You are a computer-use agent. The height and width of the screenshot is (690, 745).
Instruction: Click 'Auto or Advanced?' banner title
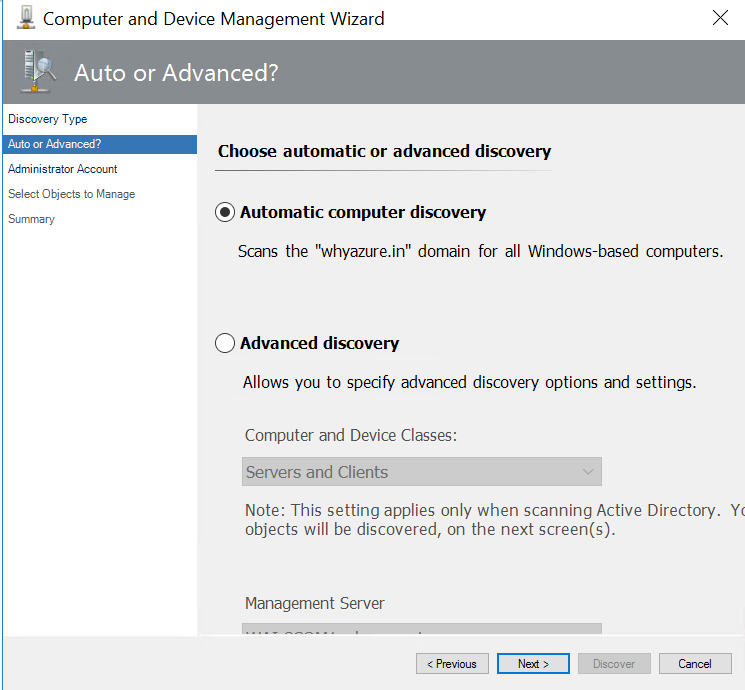tap(176, 73)
